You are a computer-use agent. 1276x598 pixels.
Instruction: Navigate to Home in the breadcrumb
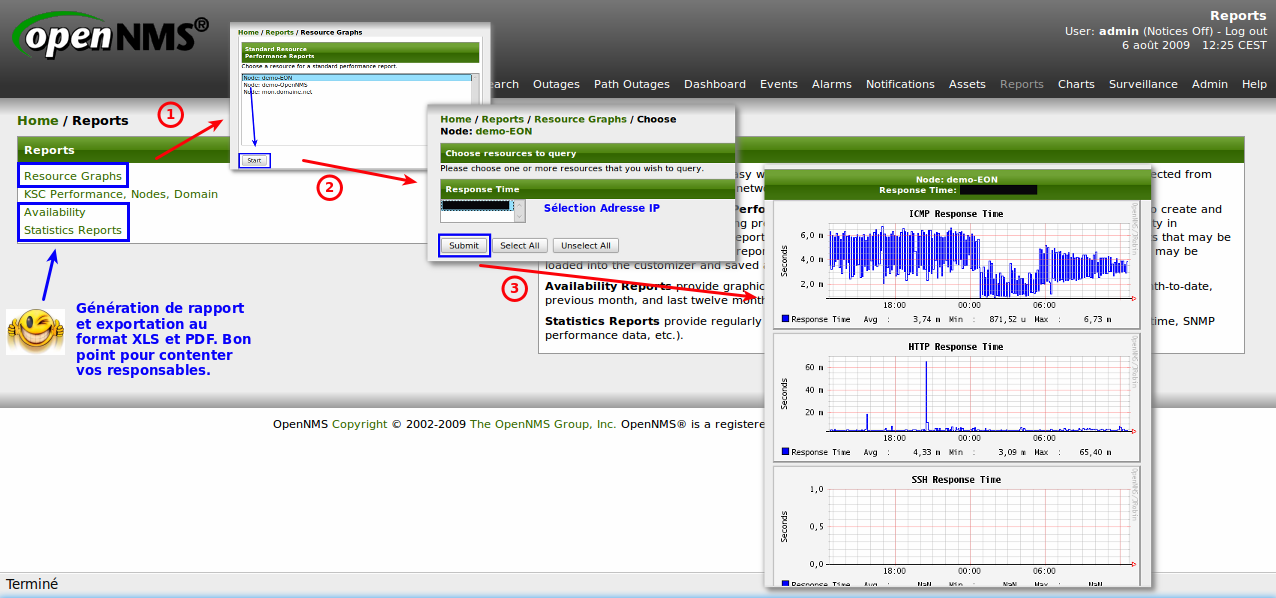point(38,121)
